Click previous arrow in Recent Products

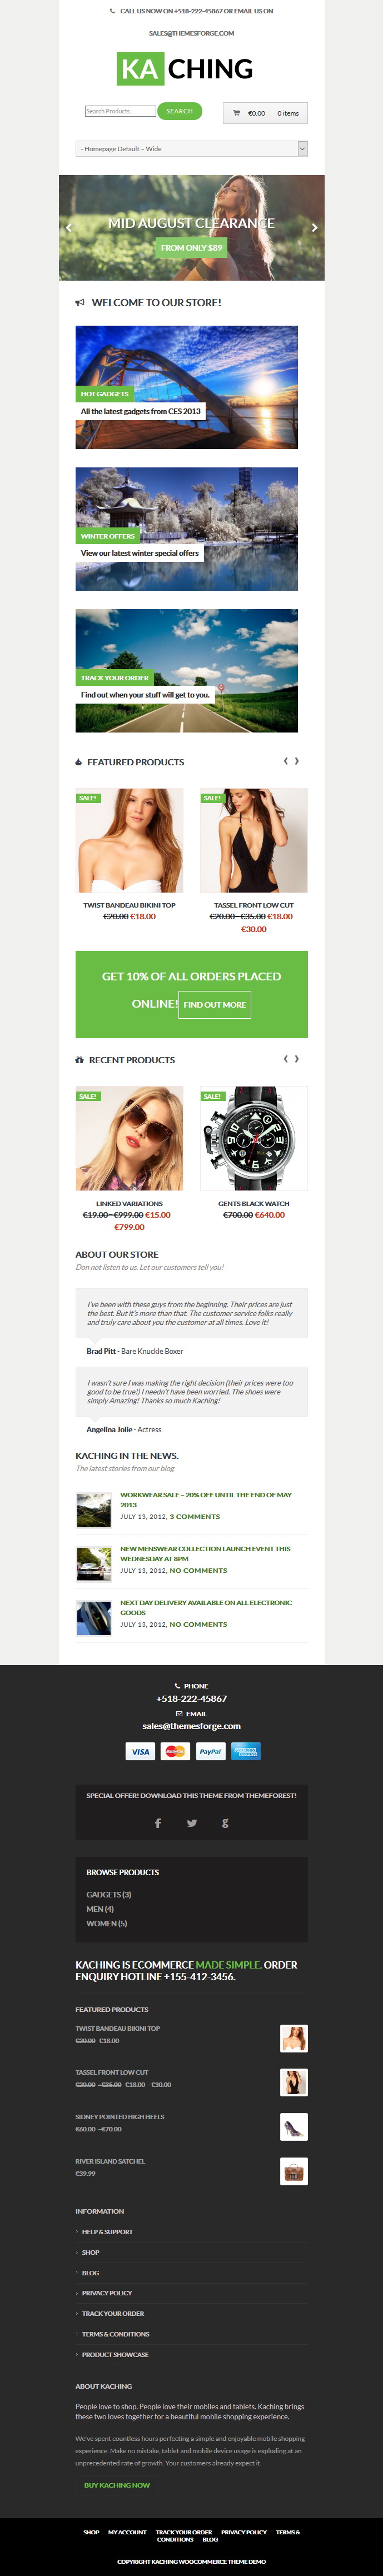(286, 1059)
